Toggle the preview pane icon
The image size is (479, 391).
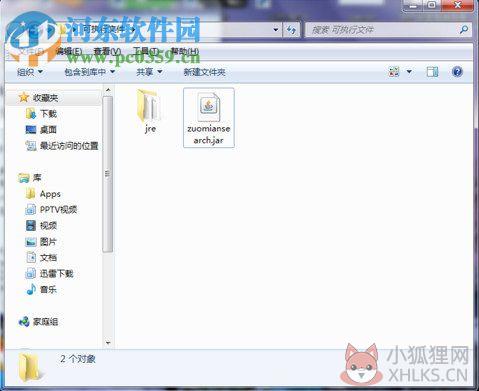point(432,72)
